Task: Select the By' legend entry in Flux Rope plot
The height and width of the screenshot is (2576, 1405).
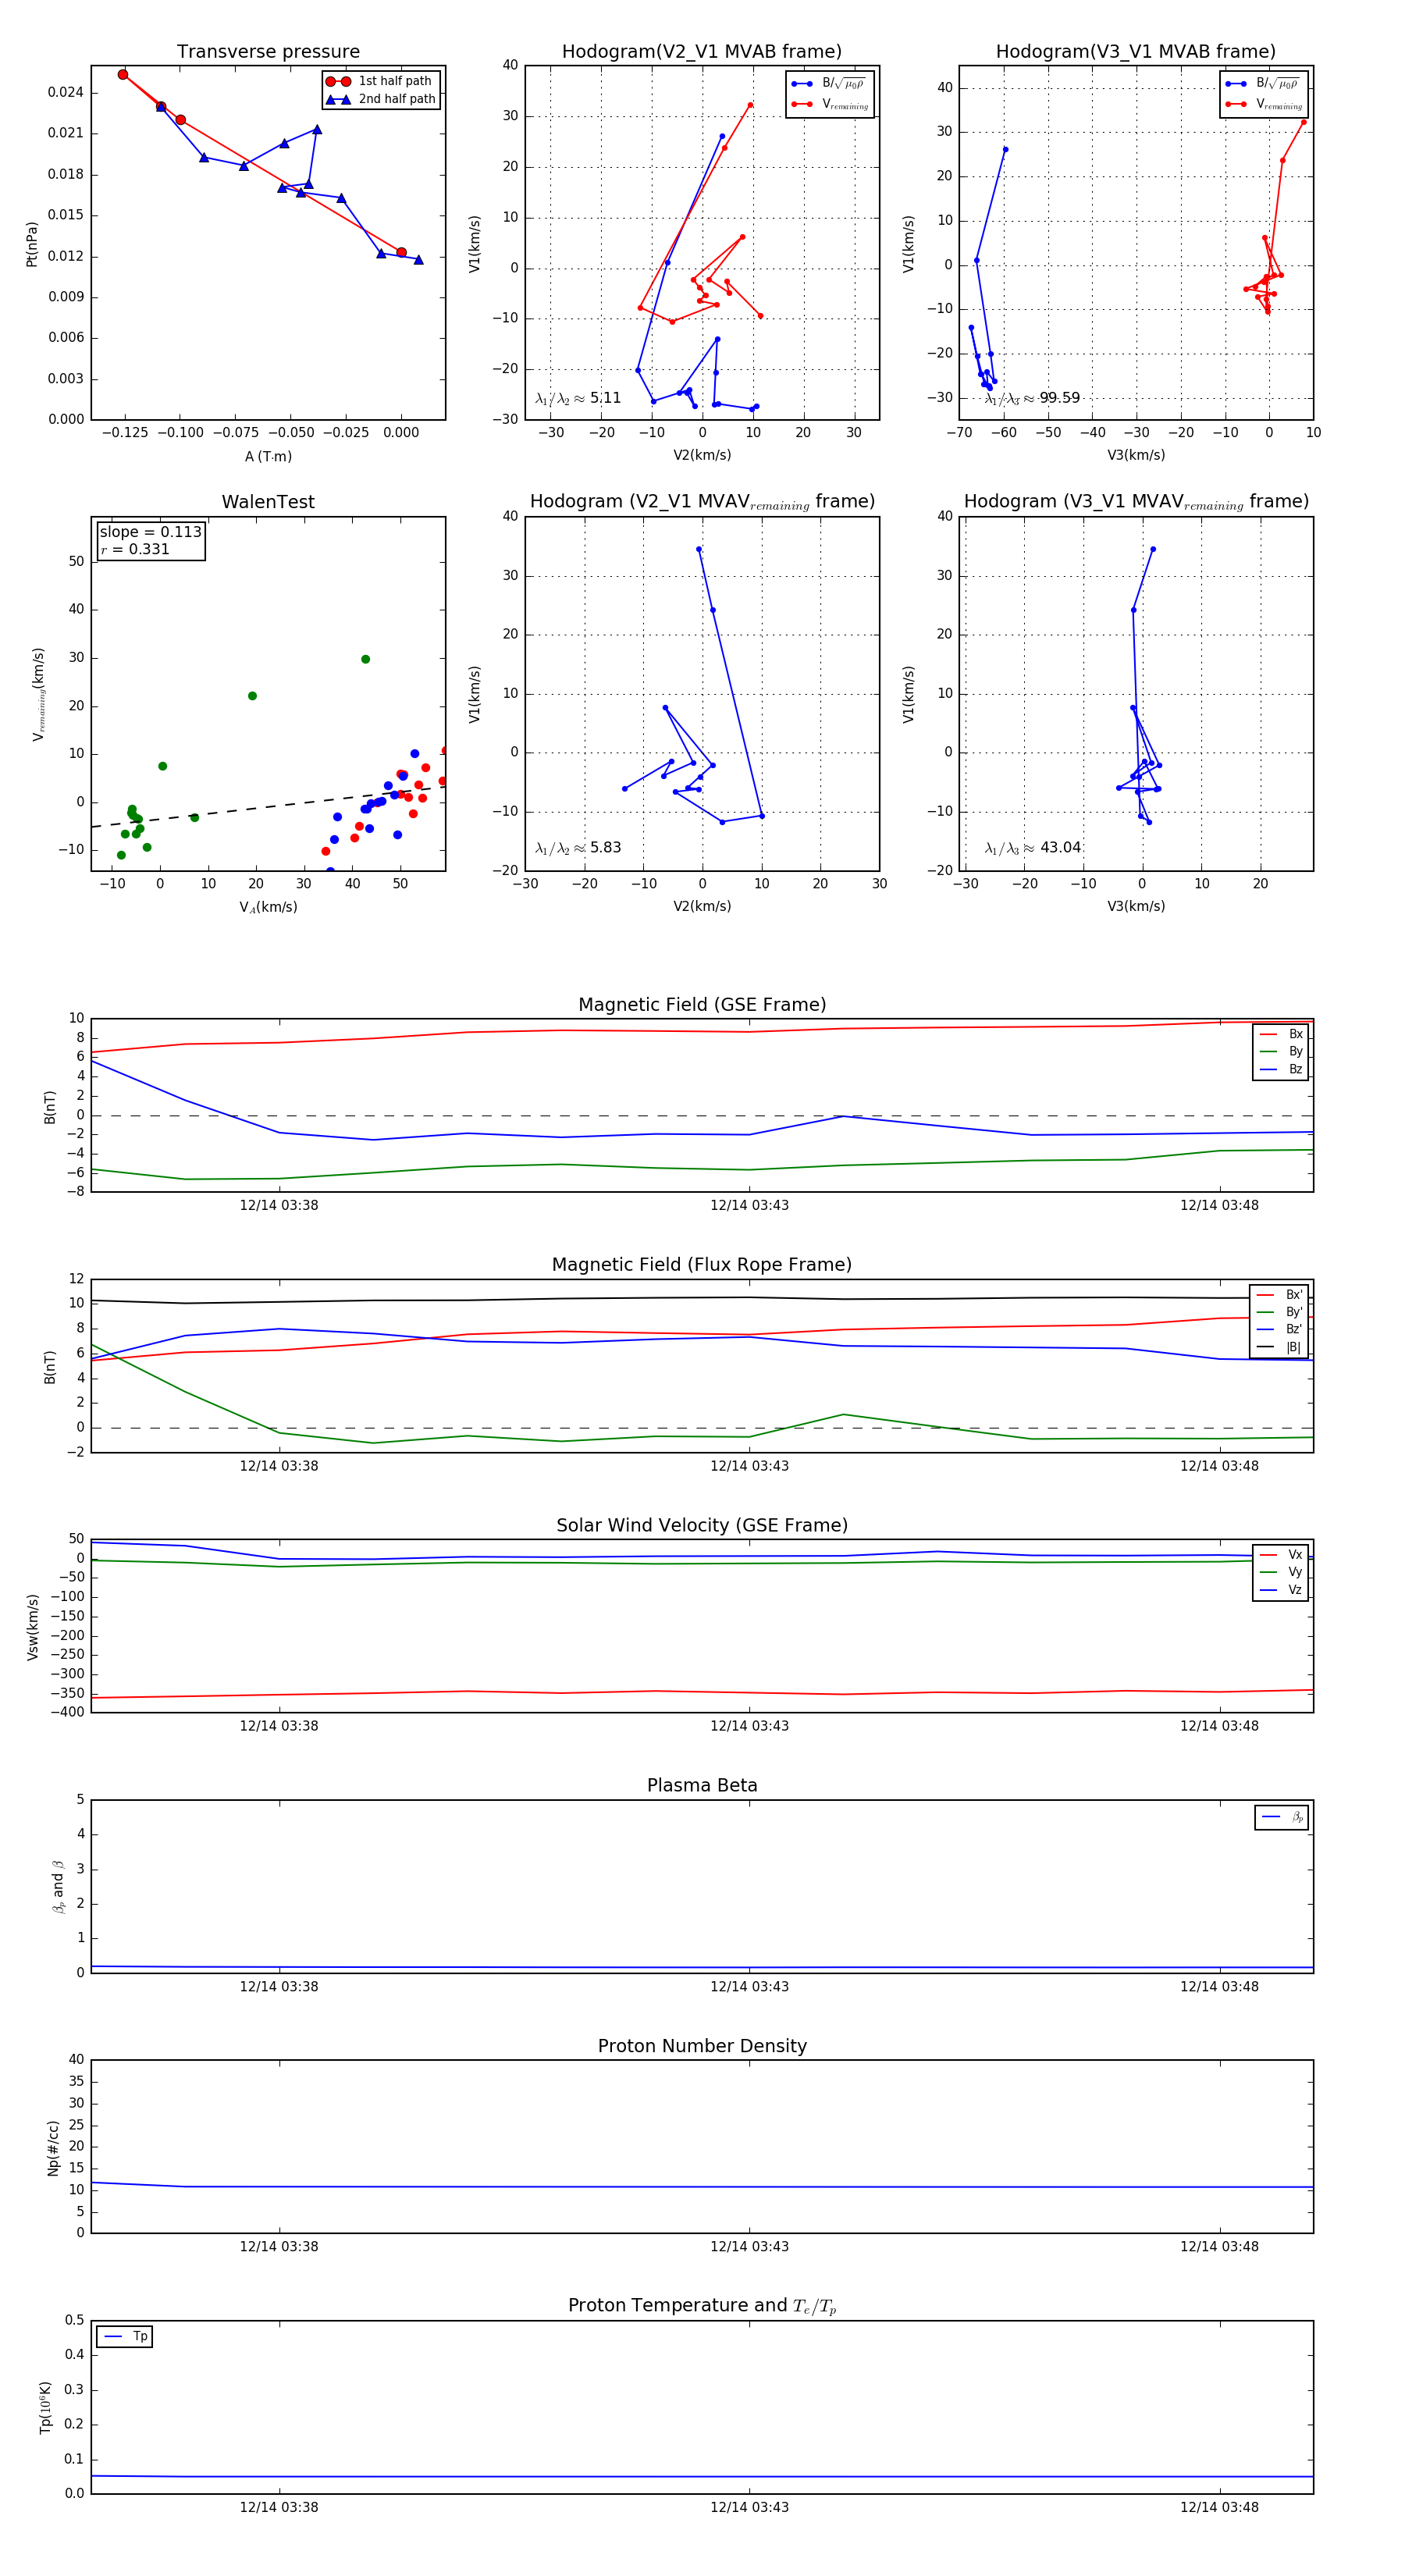Action: click(x=1279, y=1312)
